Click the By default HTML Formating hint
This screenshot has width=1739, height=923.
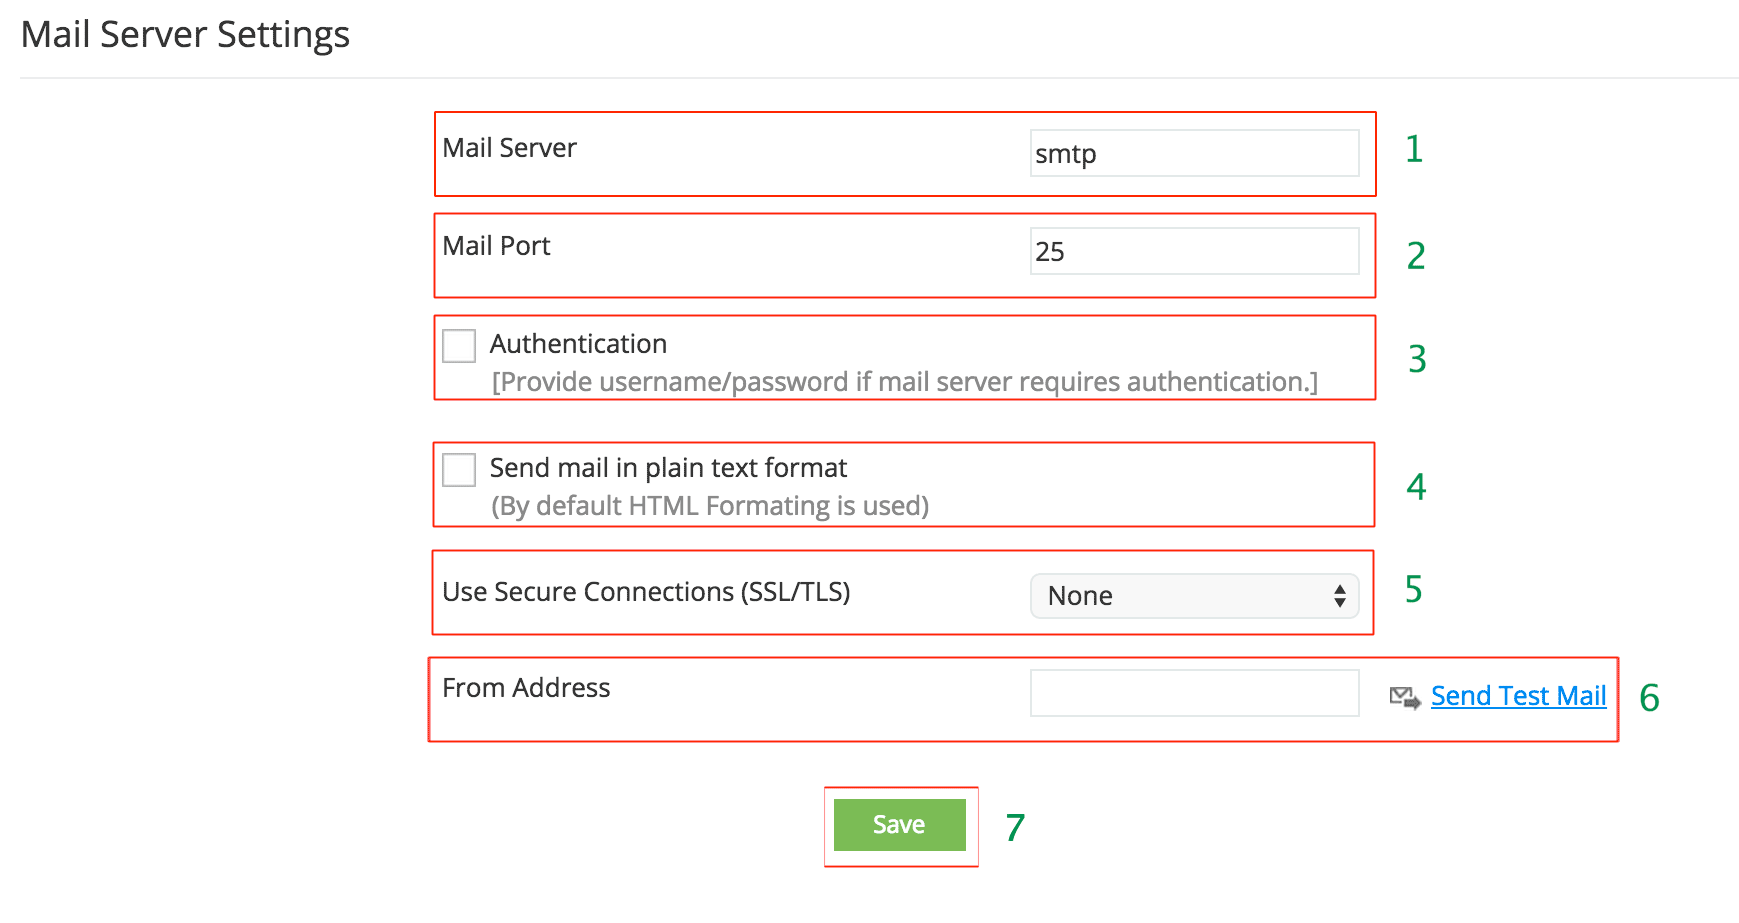pyautogui.click(x=710, y=506)
